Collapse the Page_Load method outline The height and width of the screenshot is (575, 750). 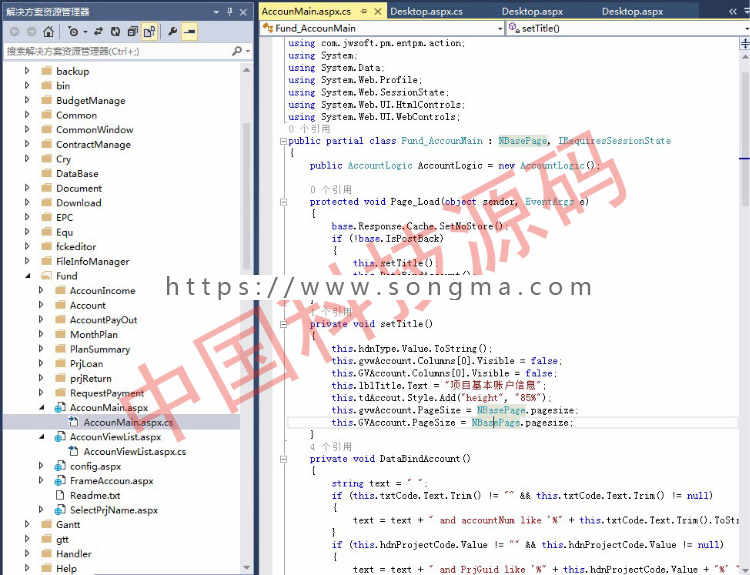(x=283, y=202)
